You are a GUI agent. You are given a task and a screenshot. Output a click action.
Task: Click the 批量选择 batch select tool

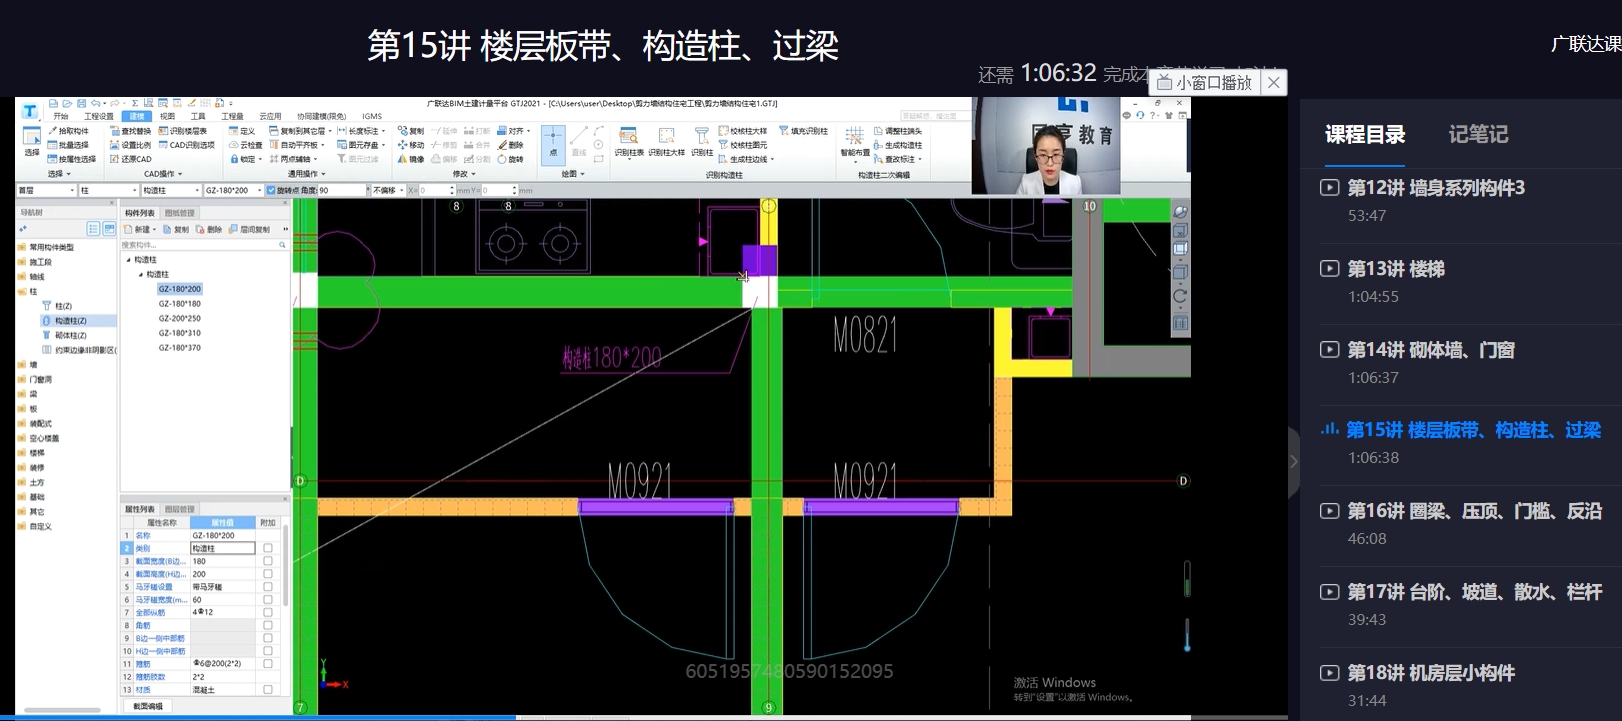pos(68,145)
